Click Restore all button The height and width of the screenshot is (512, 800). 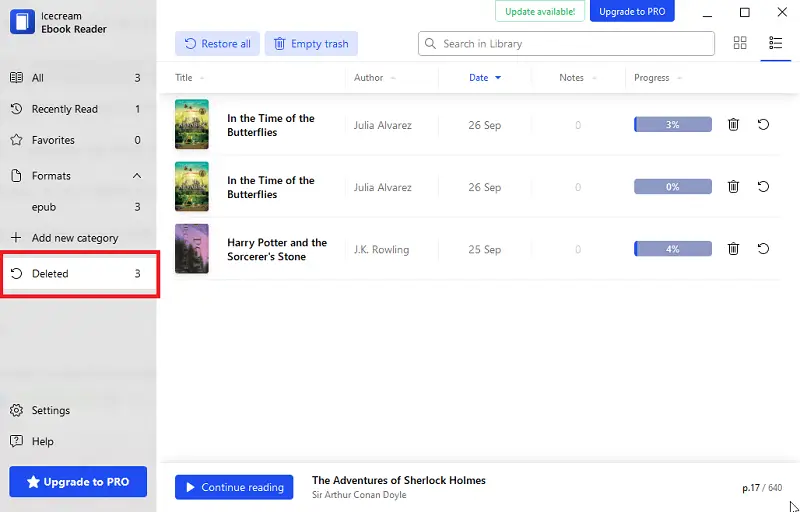[217, 44]
